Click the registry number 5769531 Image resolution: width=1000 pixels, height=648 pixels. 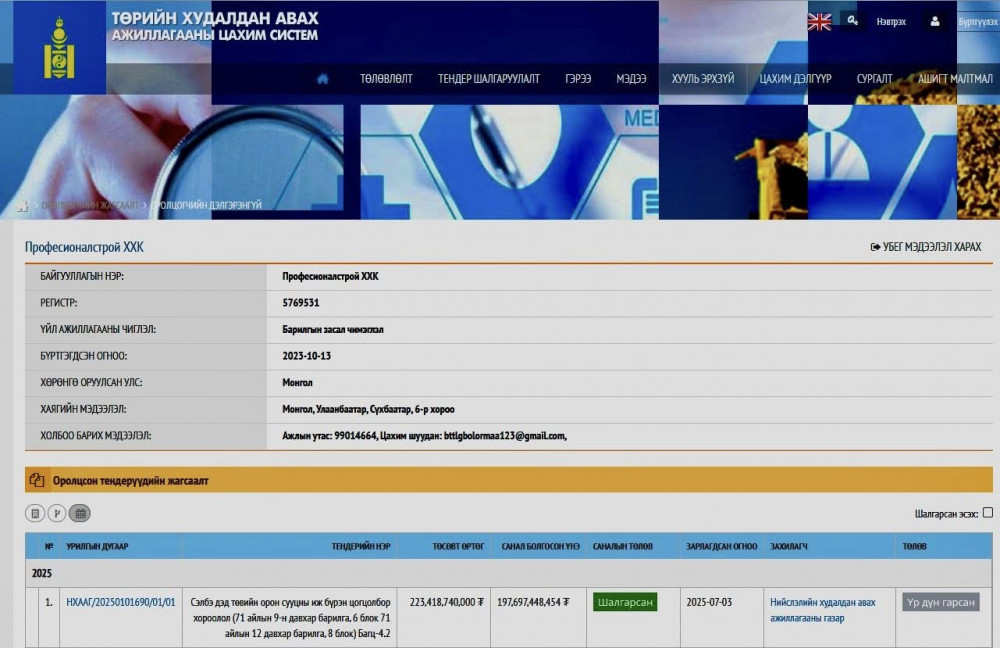300,303
